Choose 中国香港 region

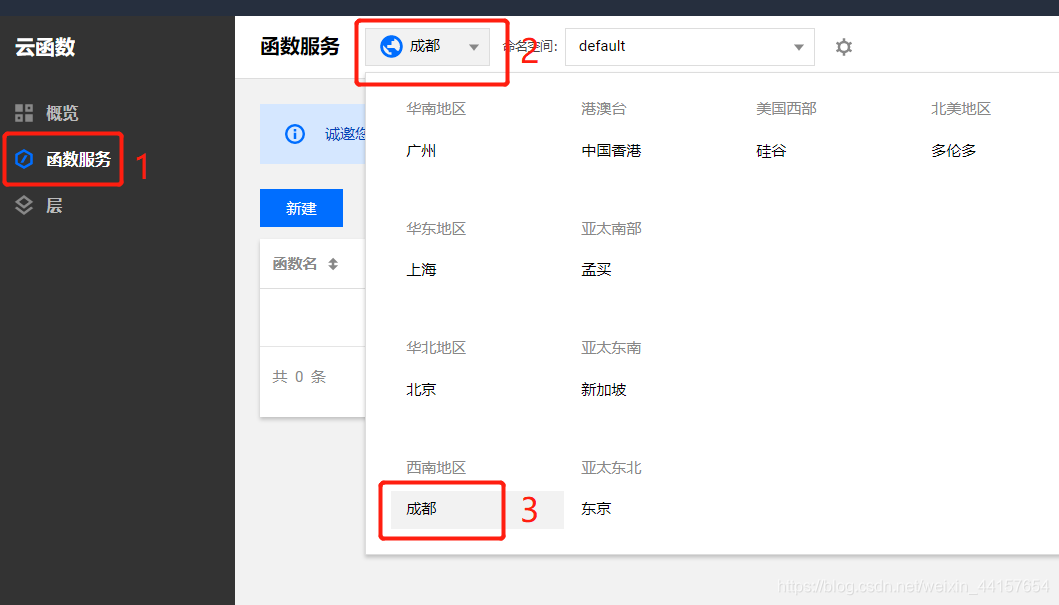(x=611, y=151)
